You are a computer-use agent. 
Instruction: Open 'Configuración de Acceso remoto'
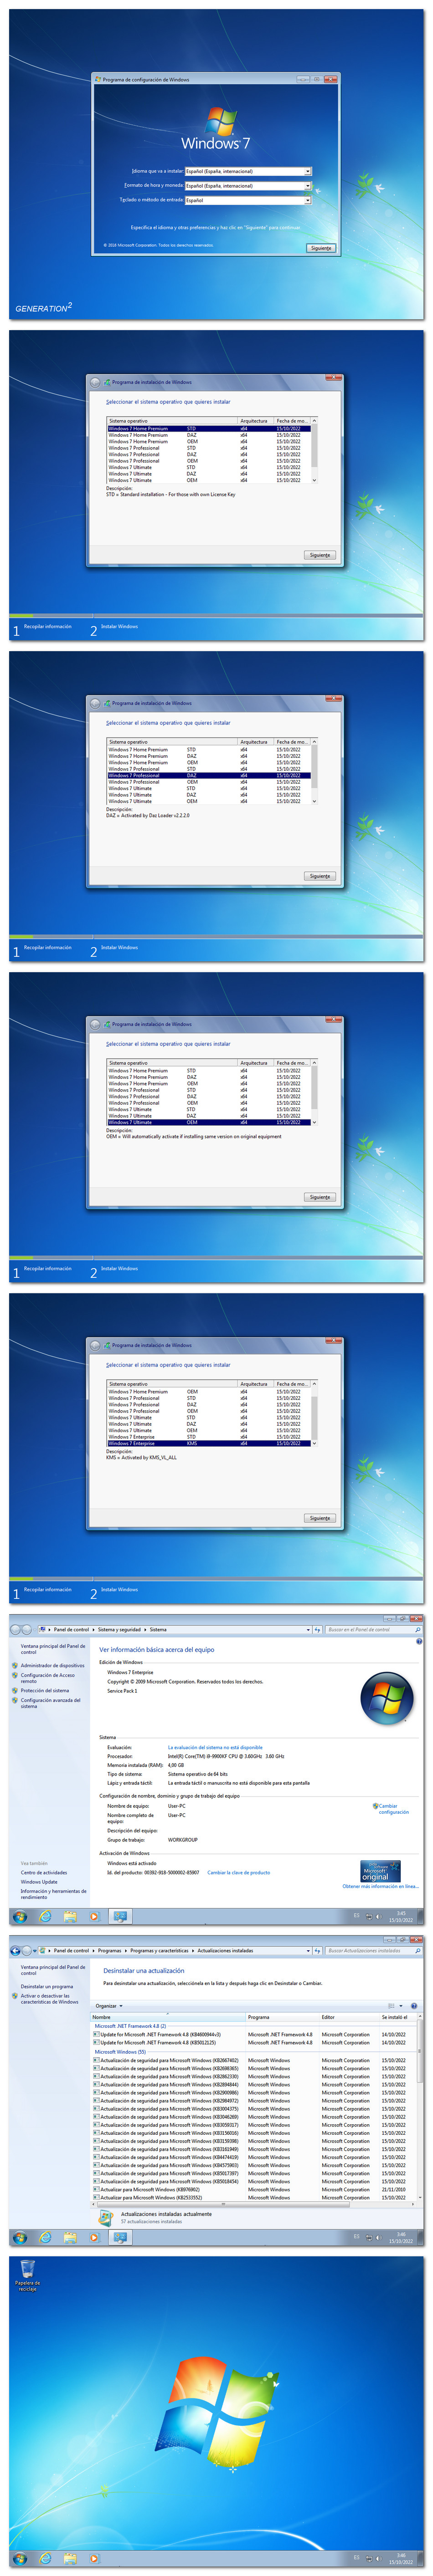point(48,1678)
